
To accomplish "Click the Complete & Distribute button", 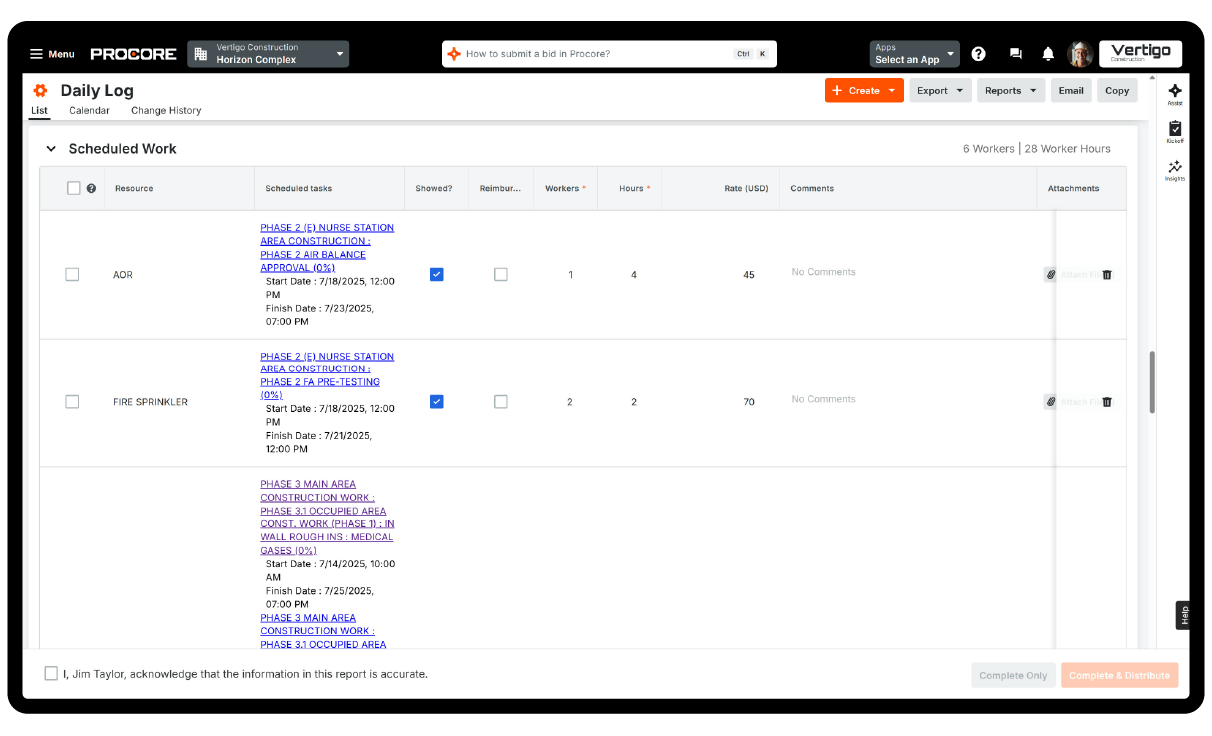I will tap(1119, 675).
